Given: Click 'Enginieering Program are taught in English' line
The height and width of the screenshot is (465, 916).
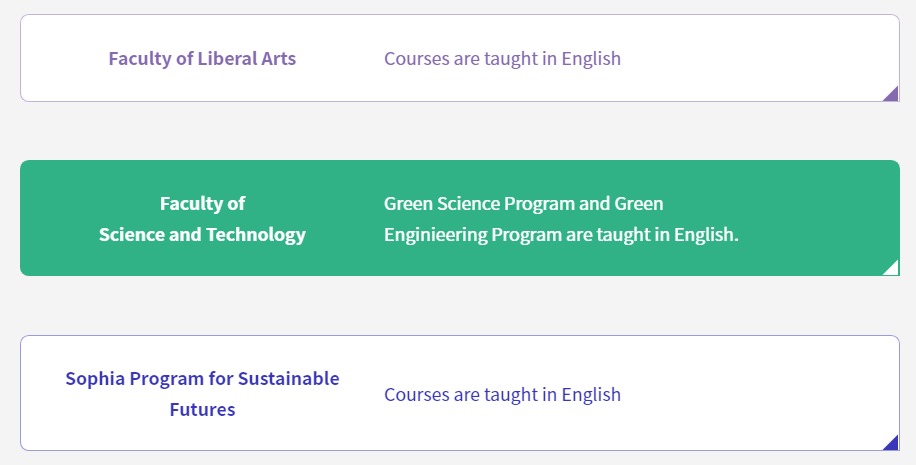Looking at the screenshot, I should [561, 234].
